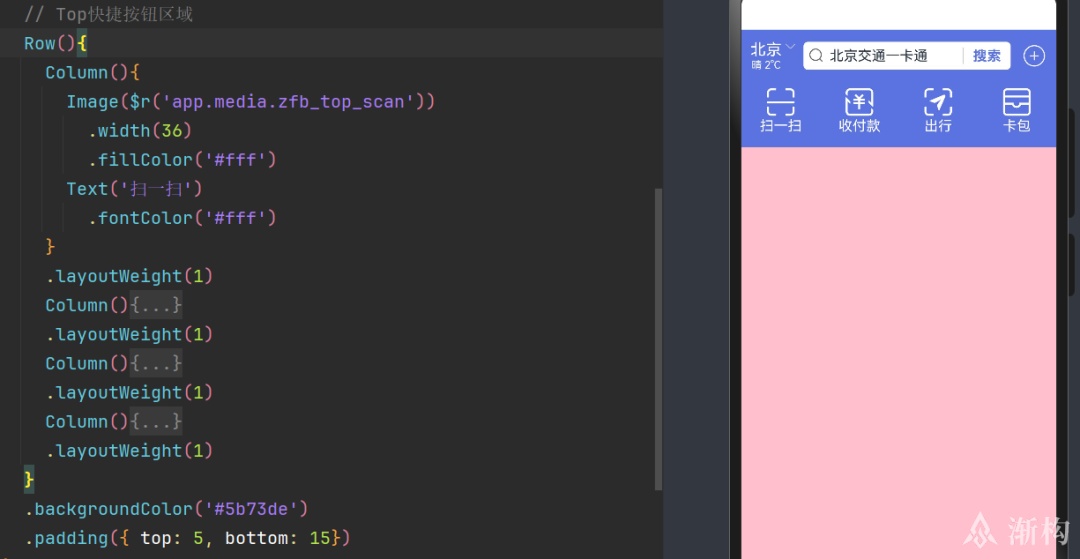Expand the third folded Column() block

(156, 421)
